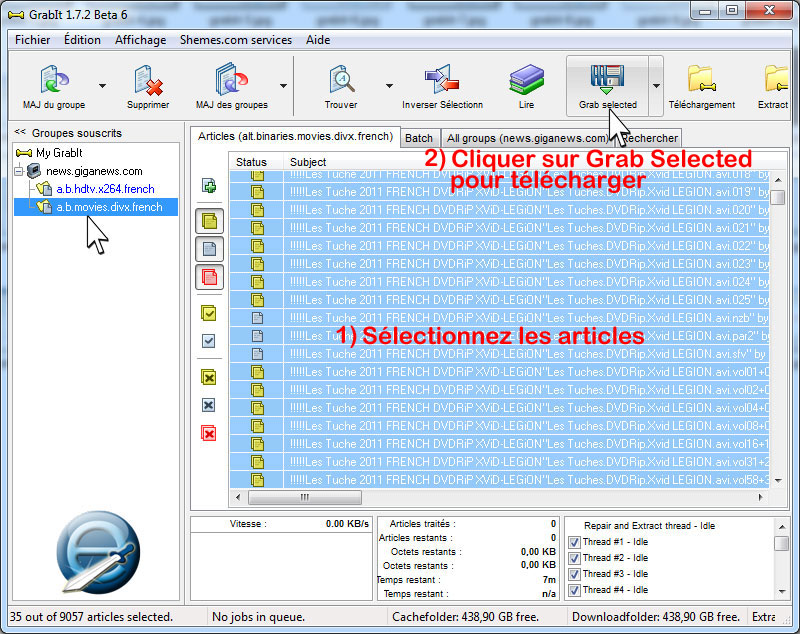The height and width of the screenshot is (634, 800).
Task: Click horizontal scrollbar thumb in articles list
Action: (x=305, y=497)
